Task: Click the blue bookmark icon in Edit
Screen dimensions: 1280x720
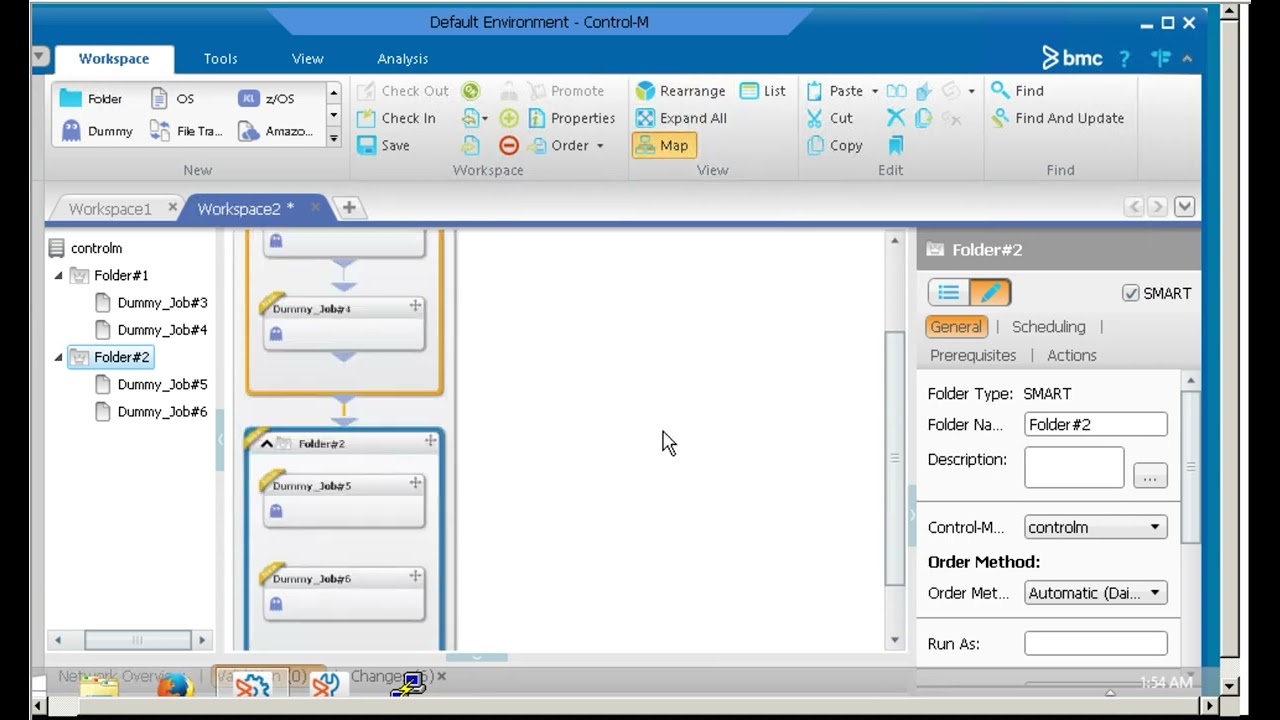Action: (896, 145)
